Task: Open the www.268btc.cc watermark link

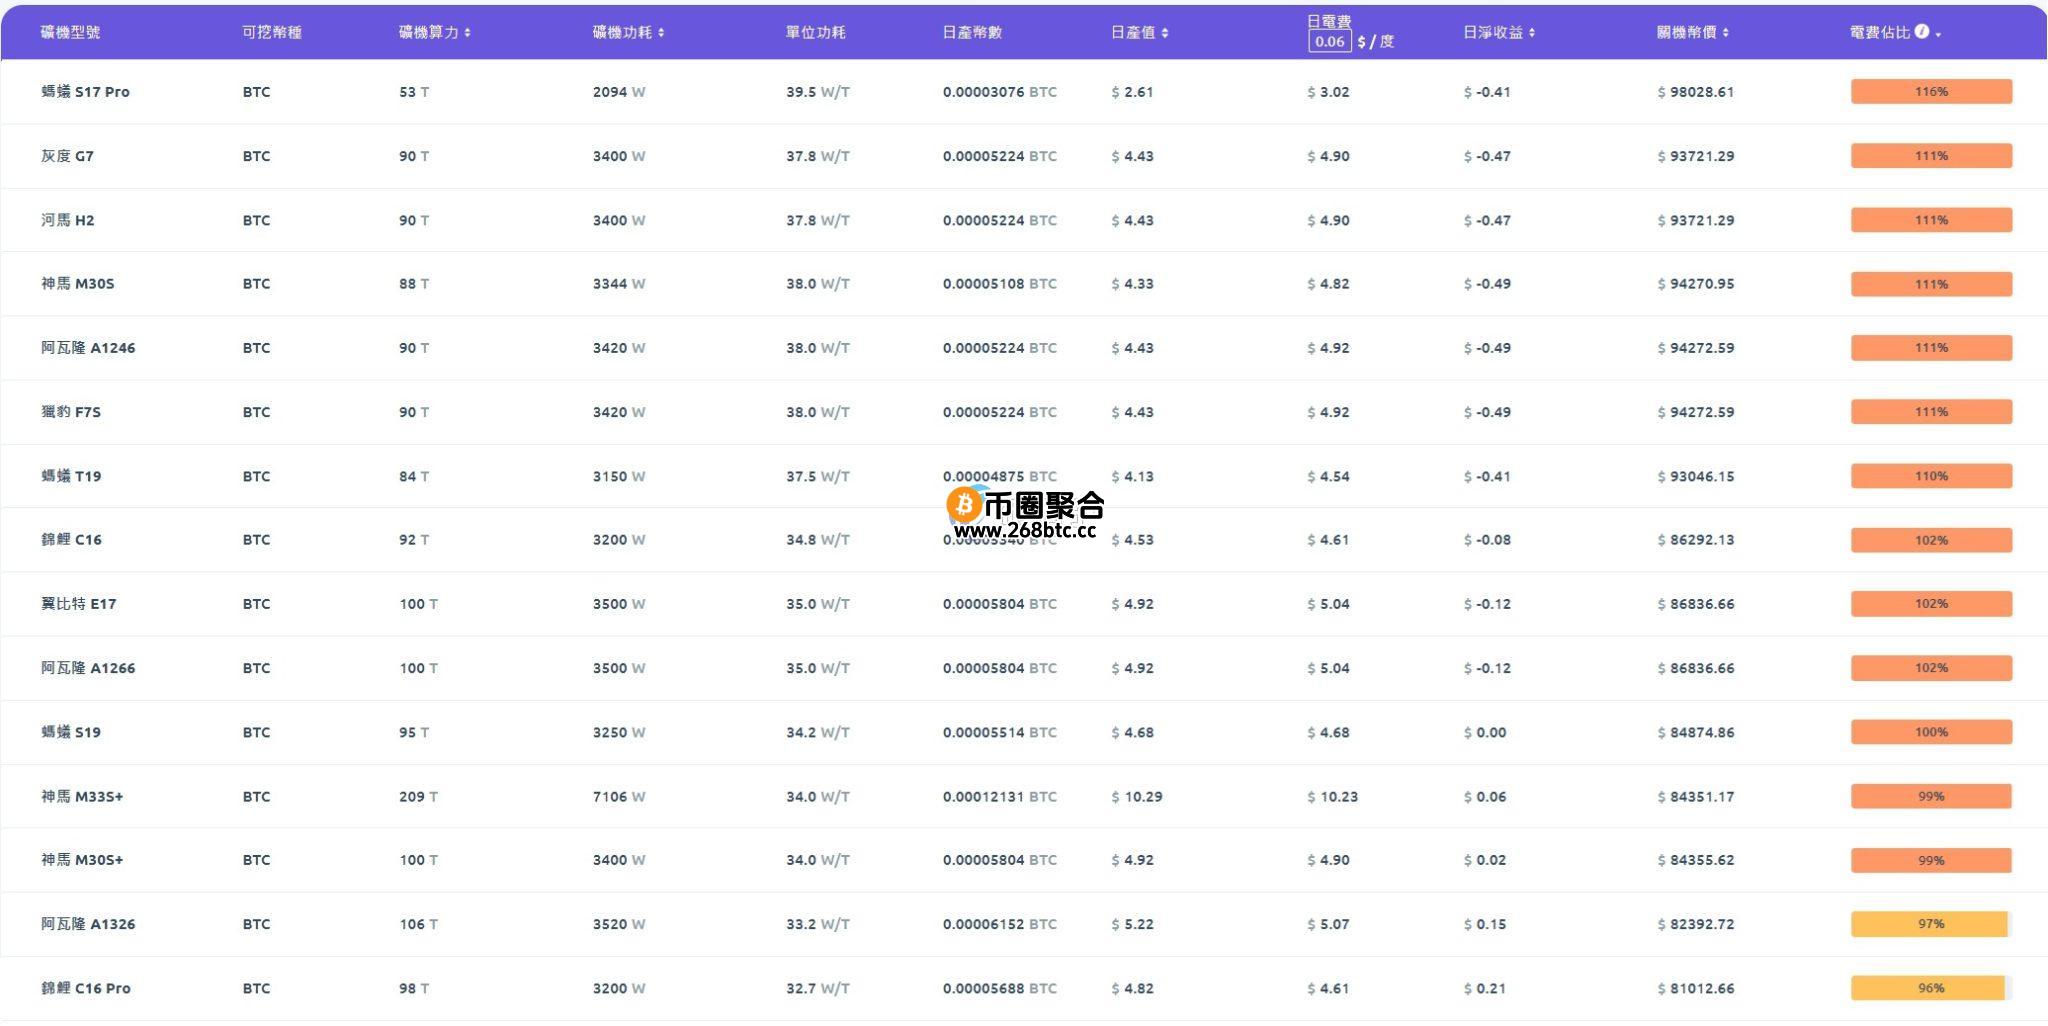Action: tap(1025, 531)
